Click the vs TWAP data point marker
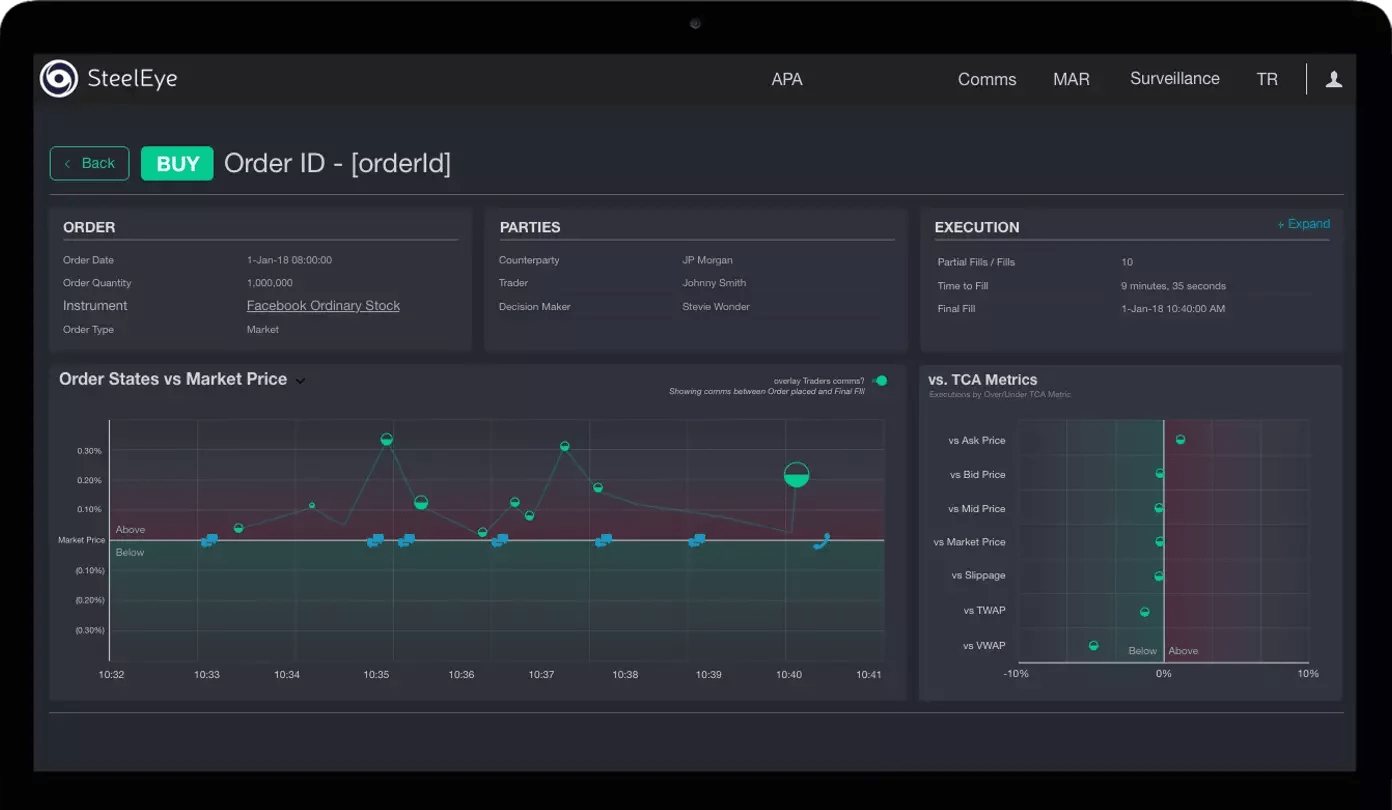Viewport: 1392px width, 810px height. 1145,612
